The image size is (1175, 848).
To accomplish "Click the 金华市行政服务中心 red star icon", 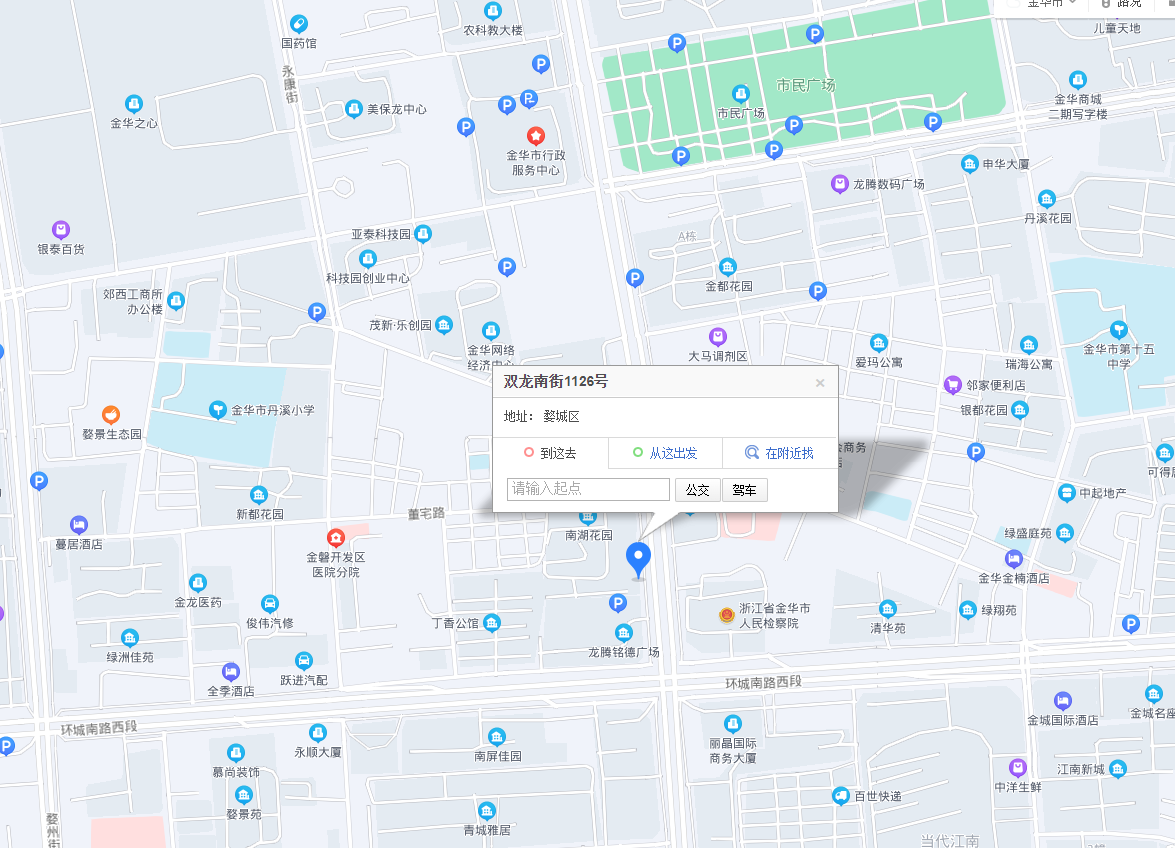I will pos(536,135).
